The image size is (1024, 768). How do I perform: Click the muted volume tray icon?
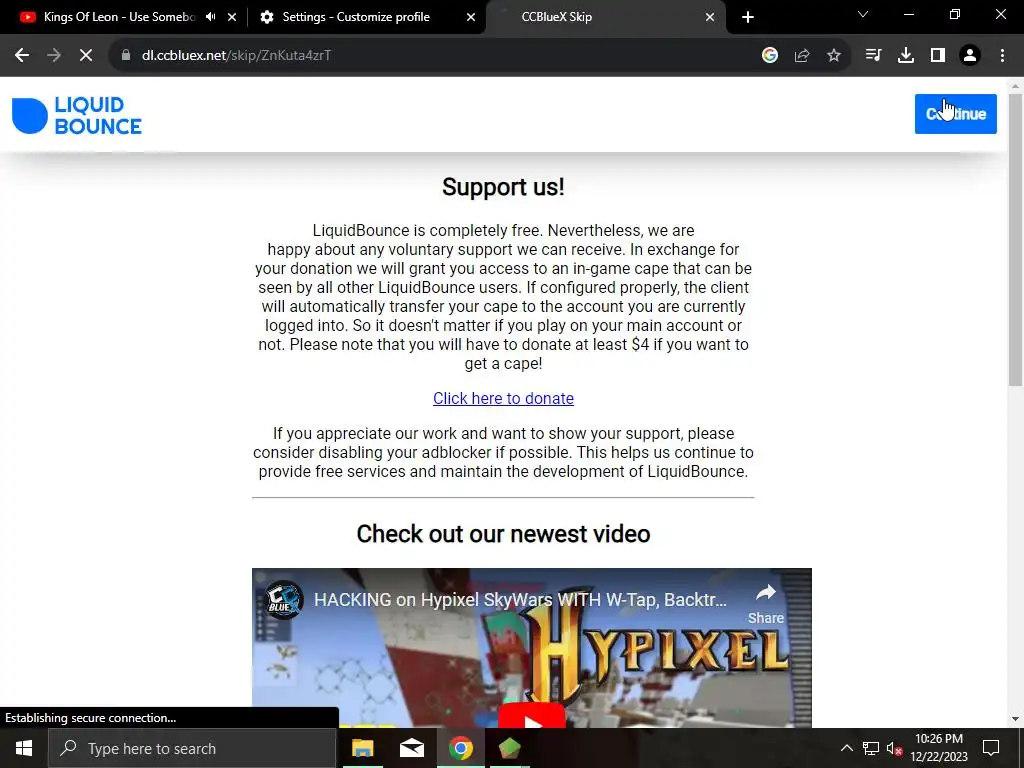pyautogui.click(x=894, y=748)
